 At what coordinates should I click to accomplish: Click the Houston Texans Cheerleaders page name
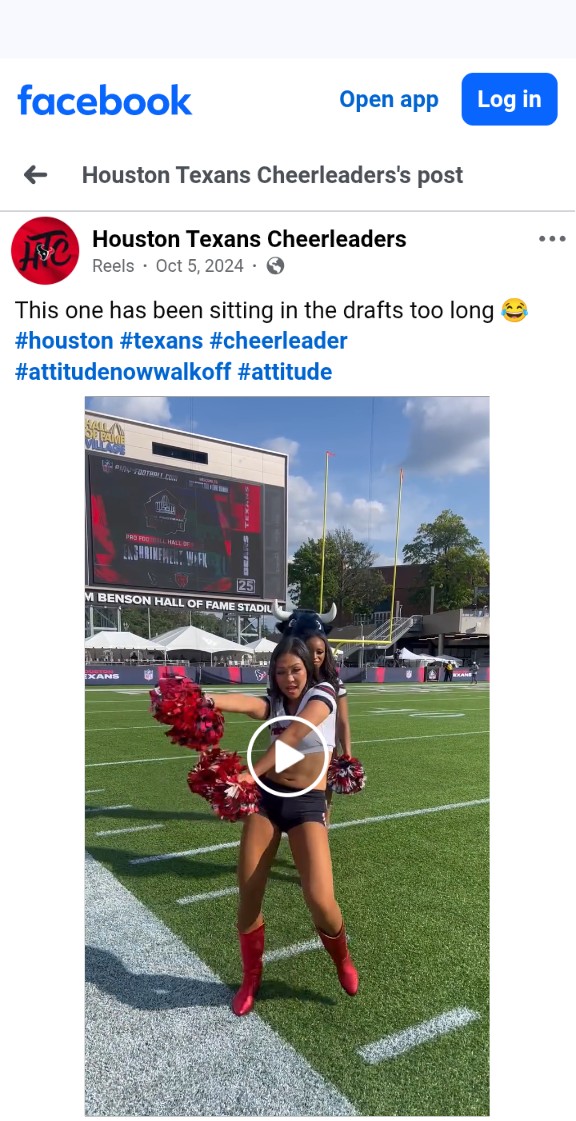249,239
